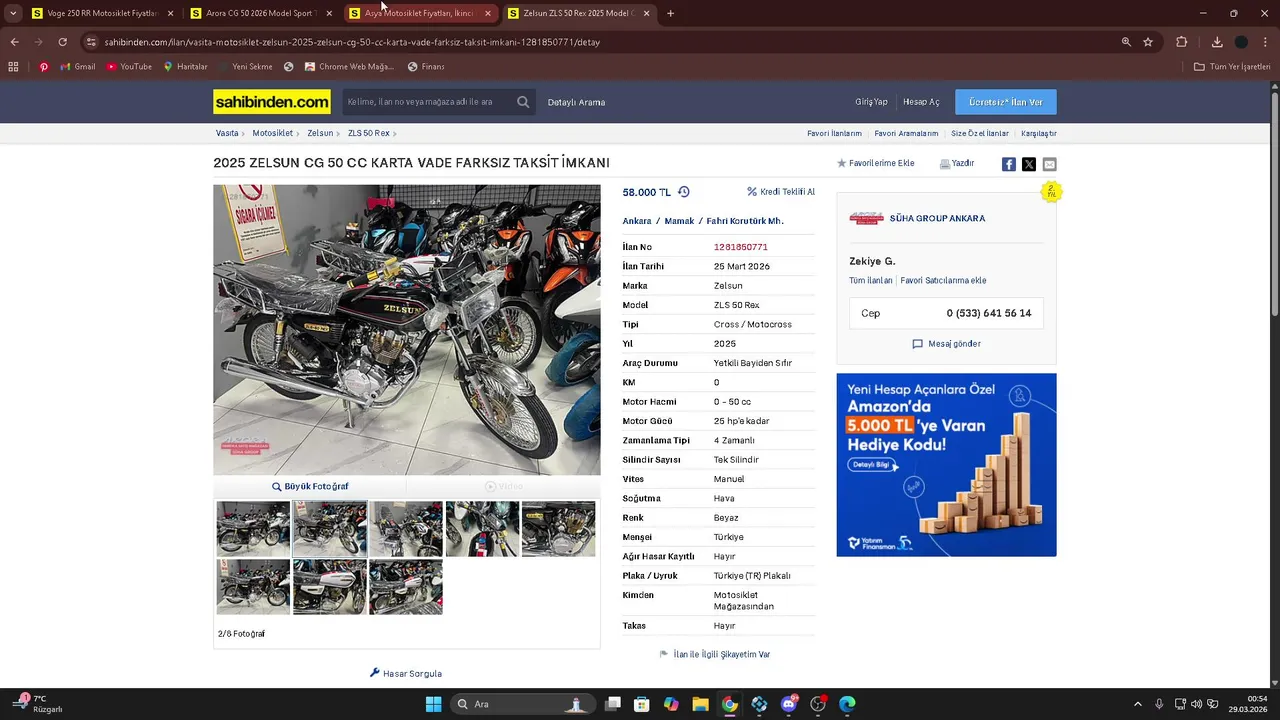Viewport: 1280px width, 720px height.
Task: Select fifth thumbnail in first gallery row
Action: (558, 529)
